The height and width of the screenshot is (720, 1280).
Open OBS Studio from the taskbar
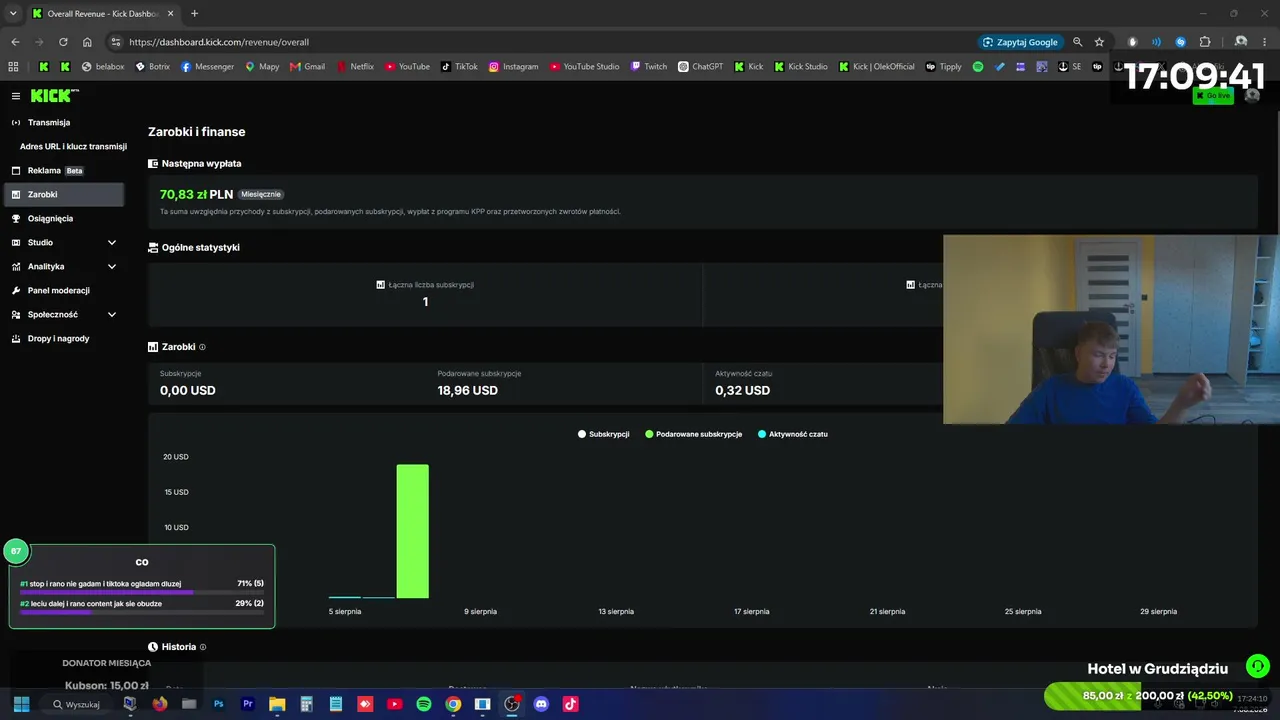512,704
